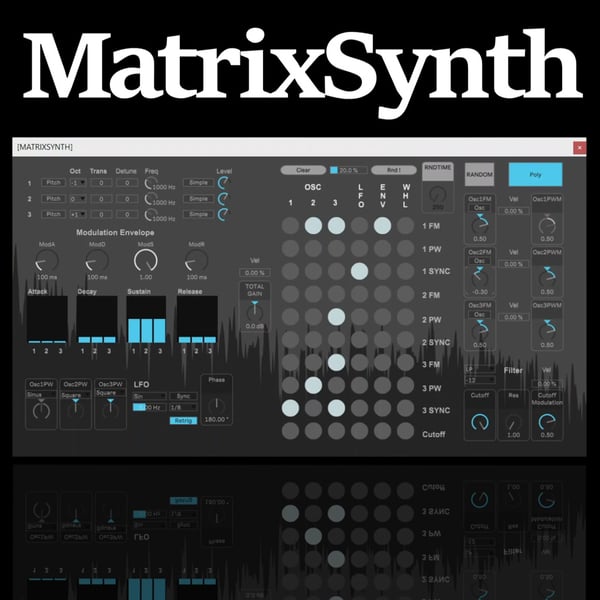Open the Oct dropdown for oscillator 1
The width and height of the screenshot is (600, 600).
[78, 183]
